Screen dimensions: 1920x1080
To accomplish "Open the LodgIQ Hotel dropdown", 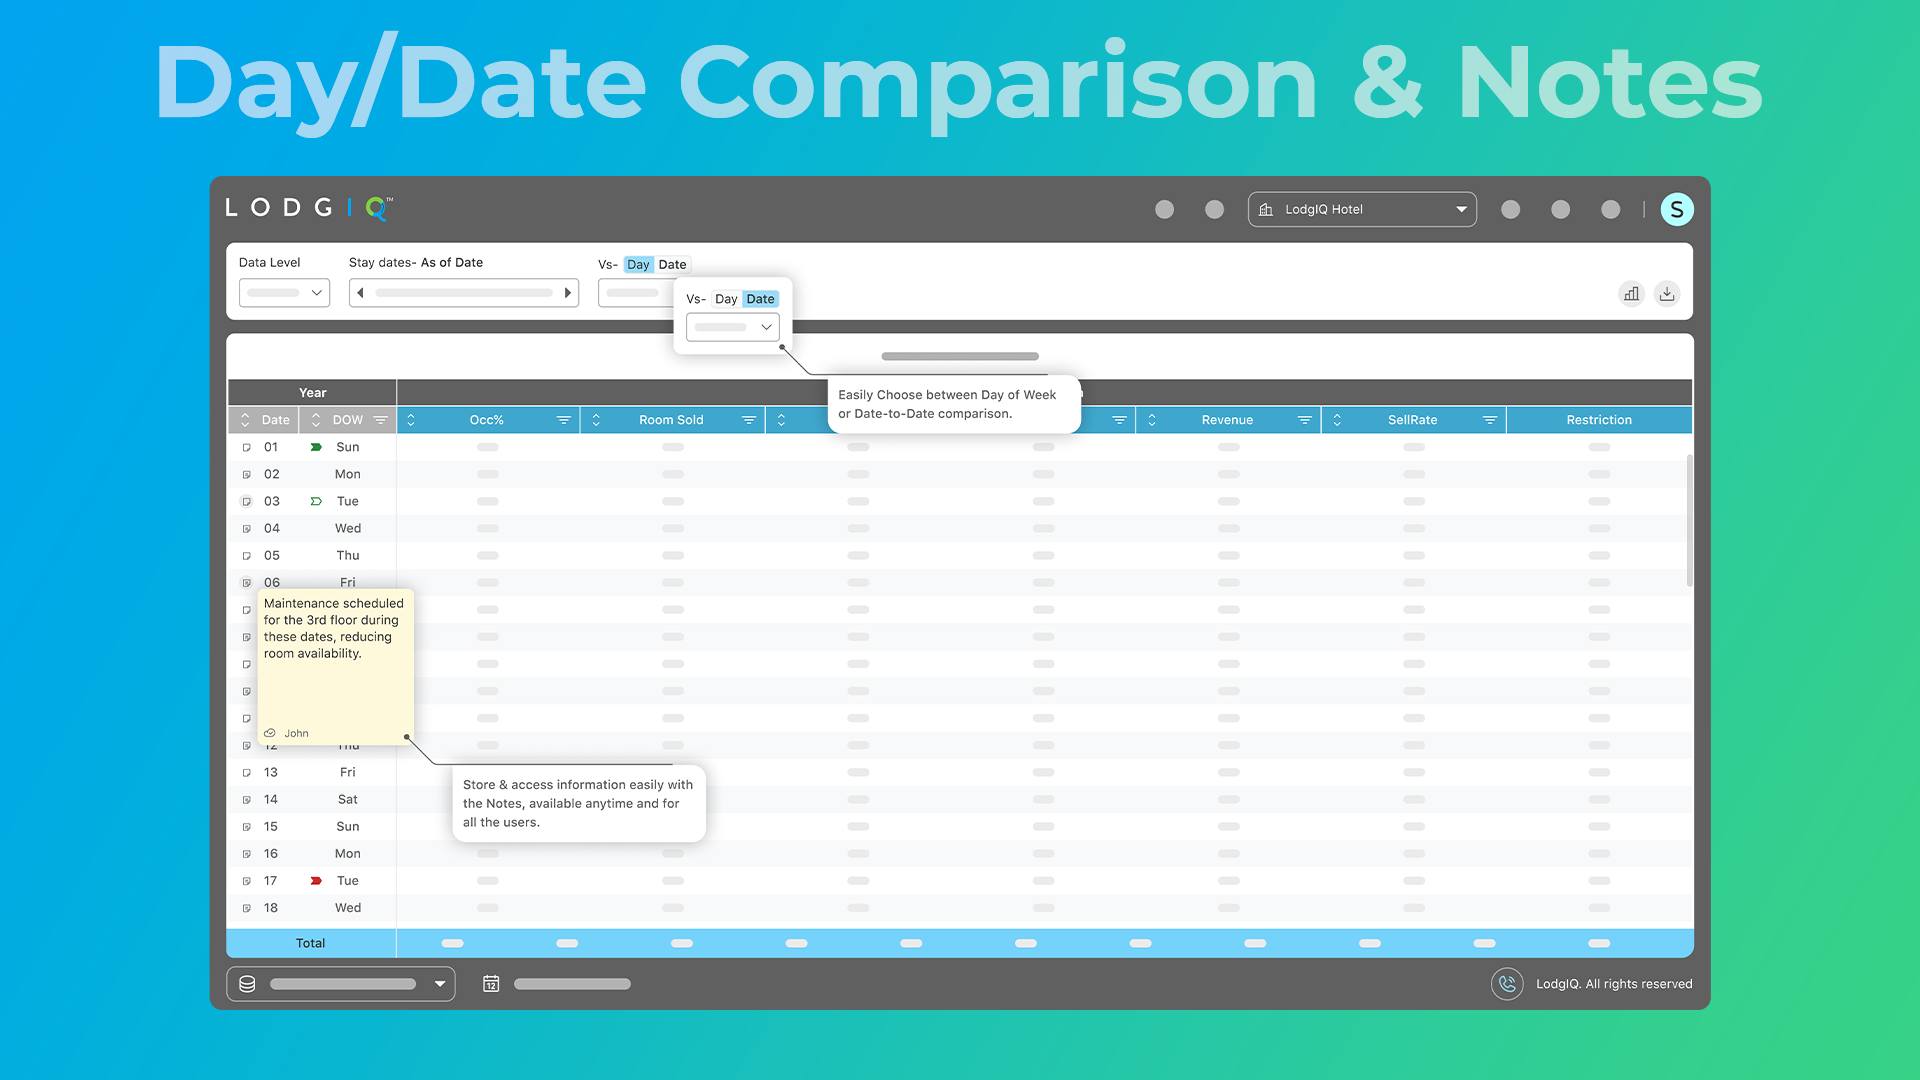I will coord(1362,210).
